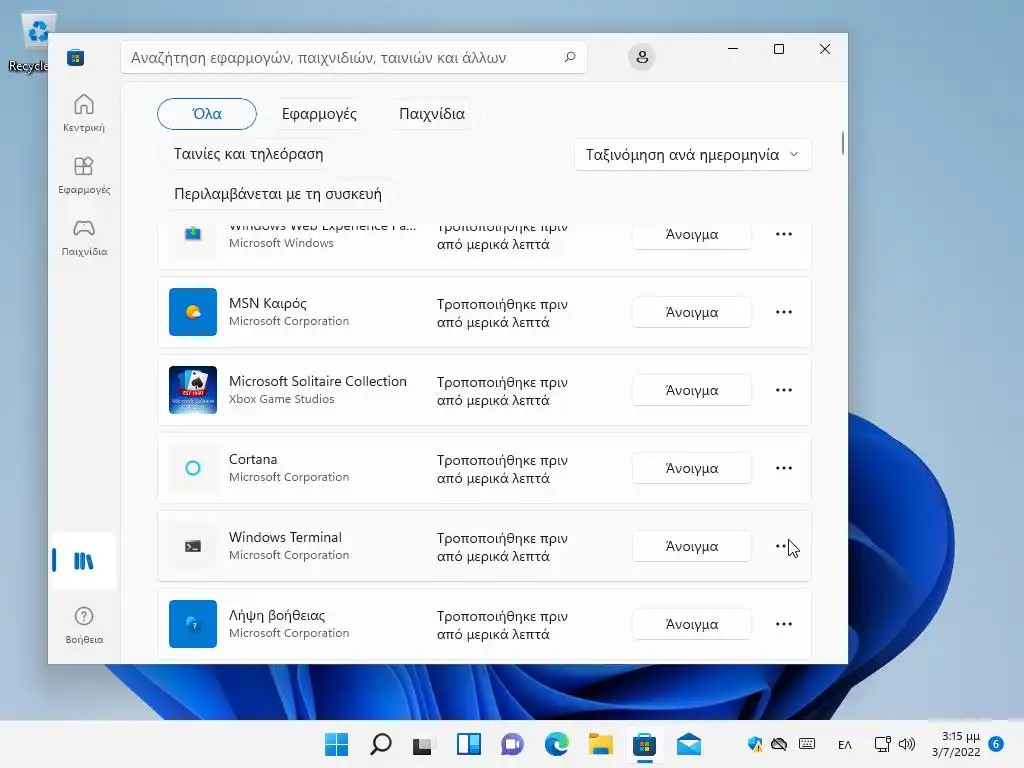1024x768 pixels.
Task: Click Άνοιγμα for Λήψη βοήθειας
Action: [x=692, y=624]
